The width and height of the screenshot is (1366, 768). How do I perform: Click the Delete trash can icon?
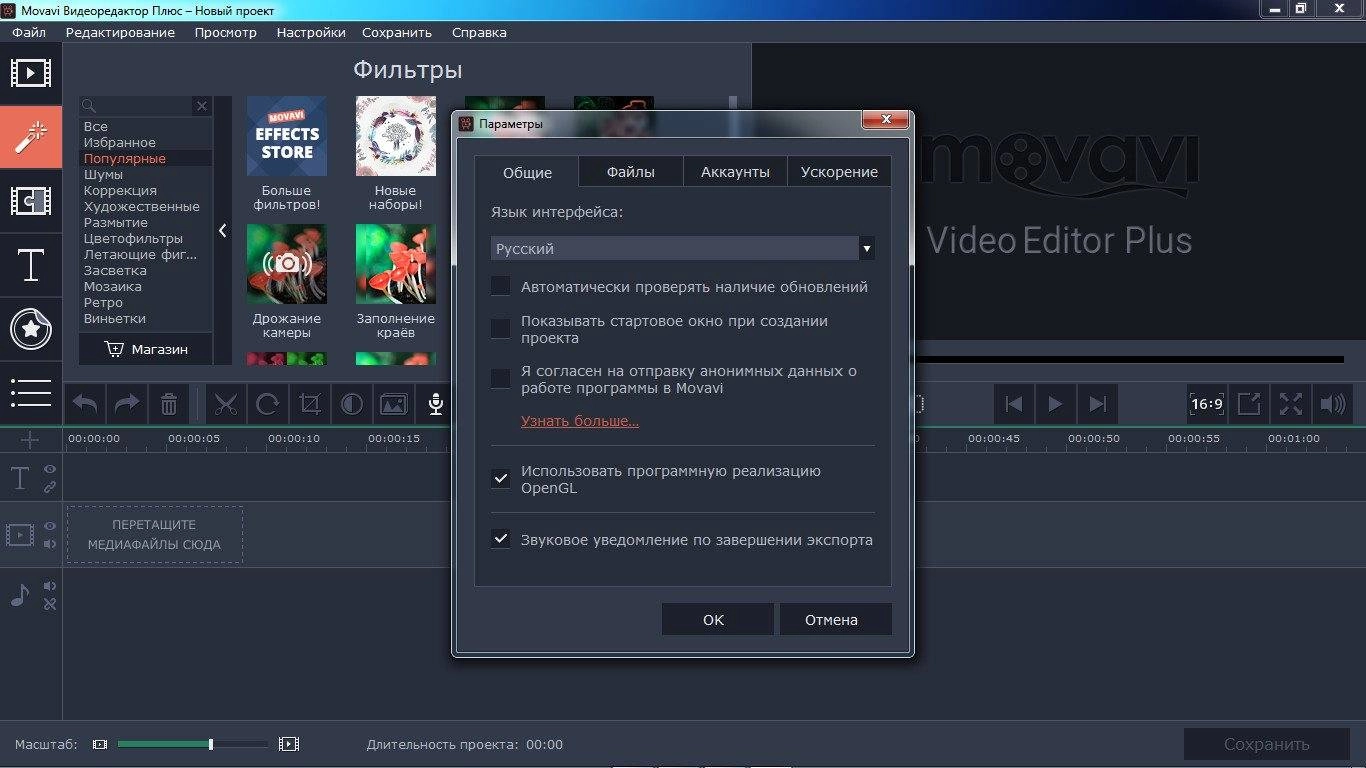tap(169, 404)
